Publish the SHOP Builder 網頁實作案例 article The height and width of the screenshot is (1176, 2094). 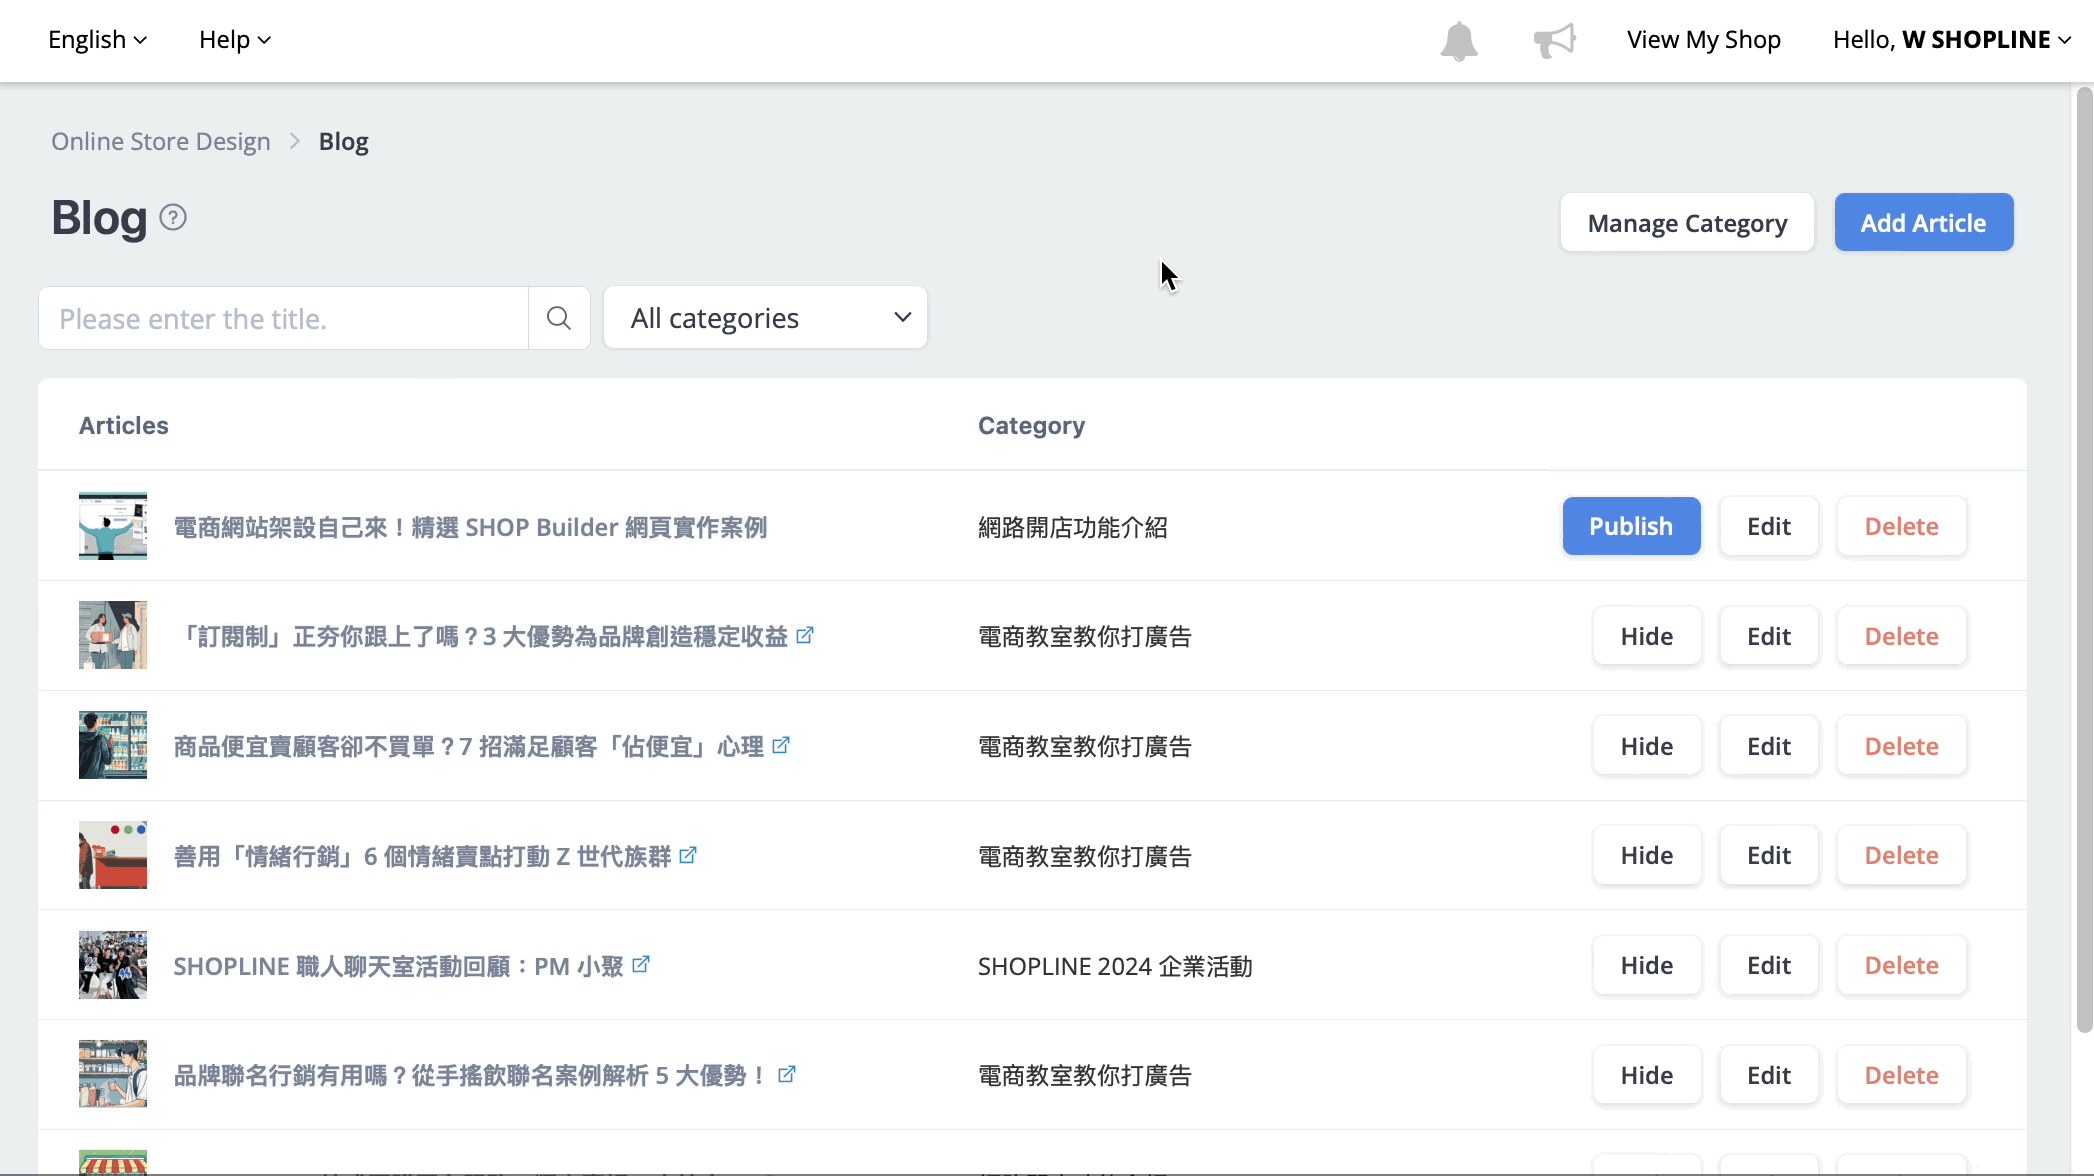tap(1631, 526)
